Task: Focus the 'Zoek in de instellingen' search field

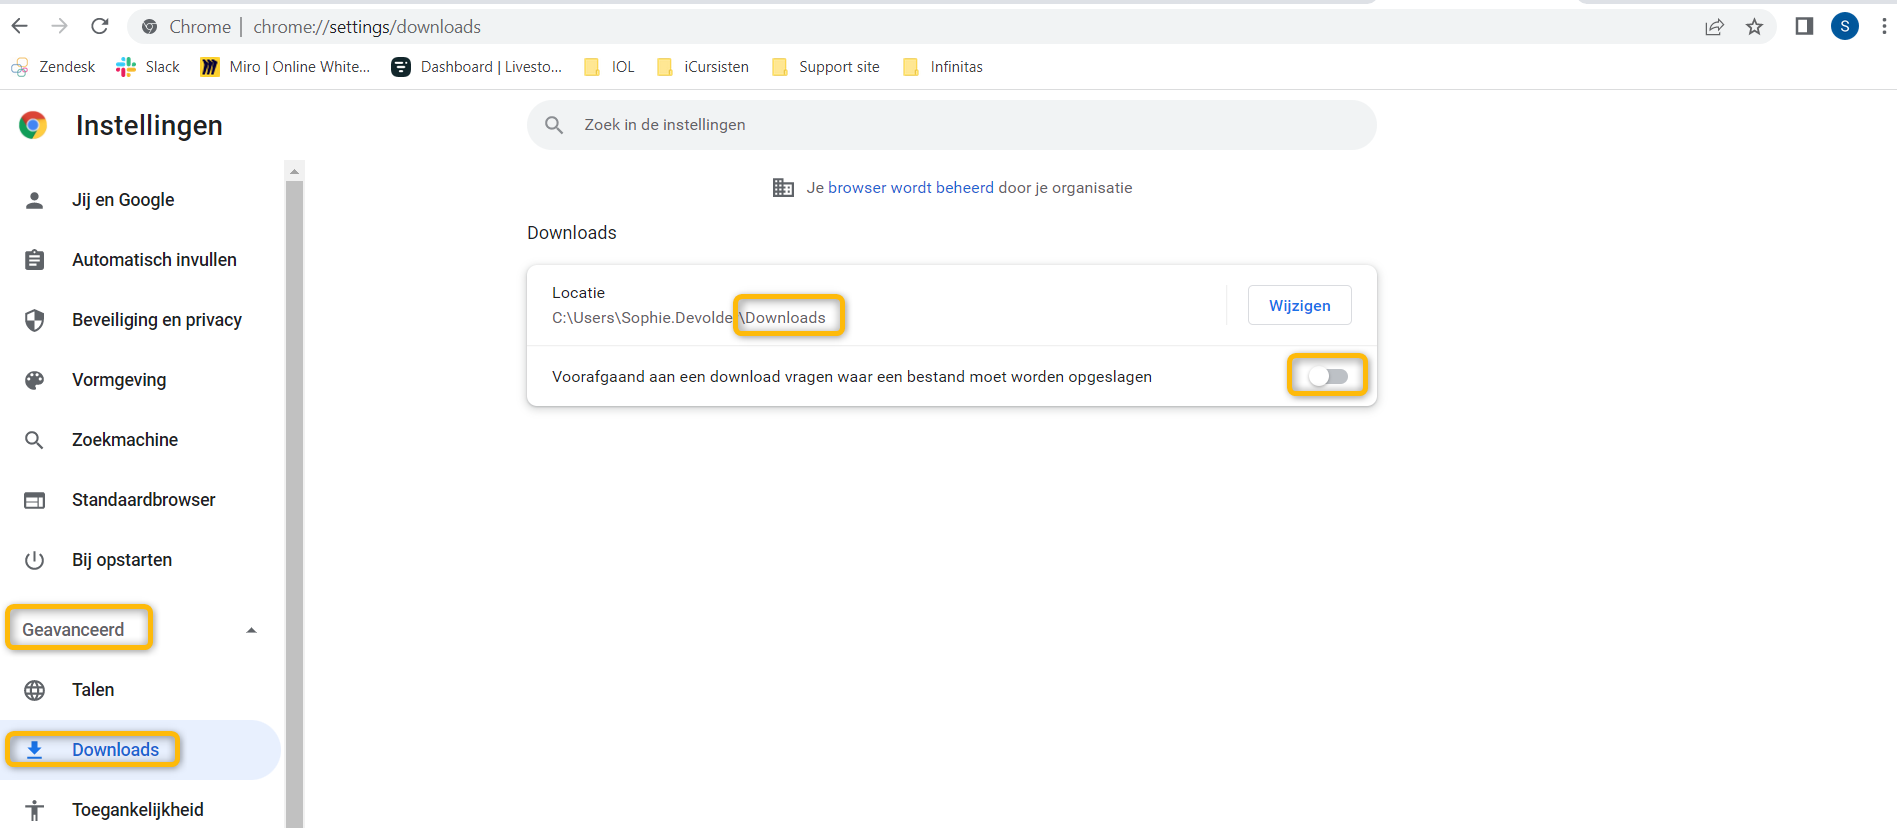Action: (x=951, y=125)
